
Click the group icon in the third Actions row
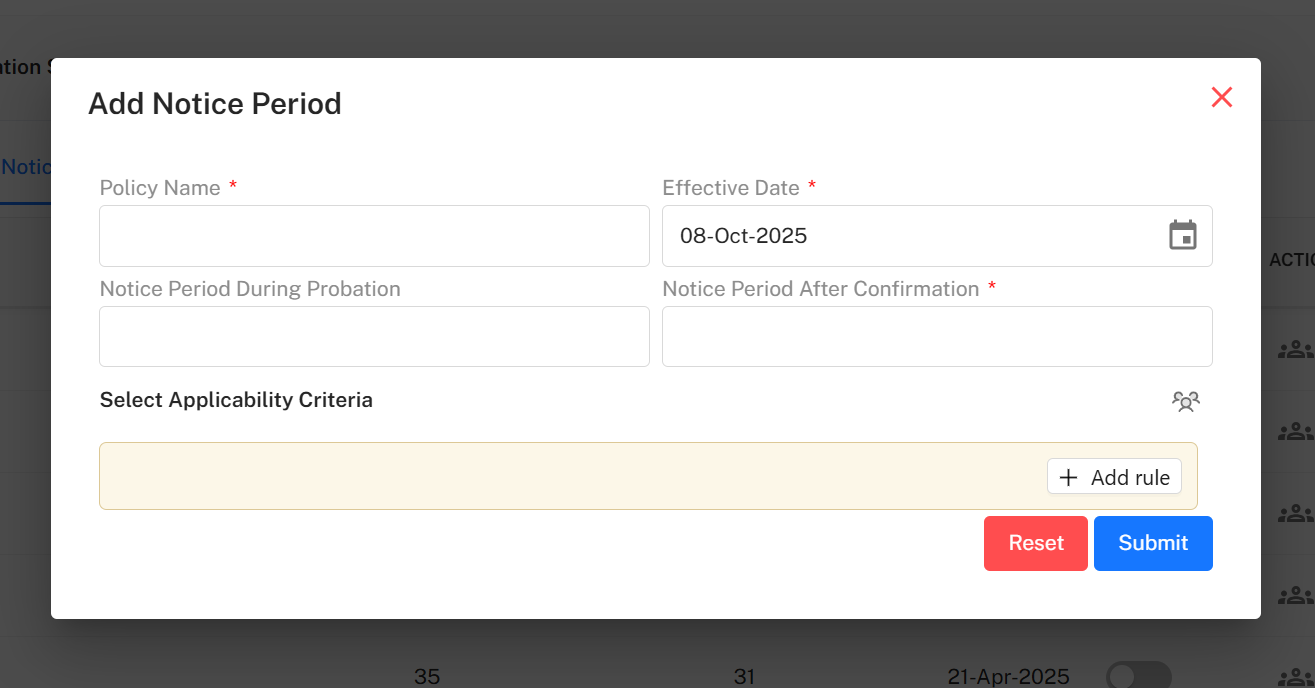pos(1295,513)
